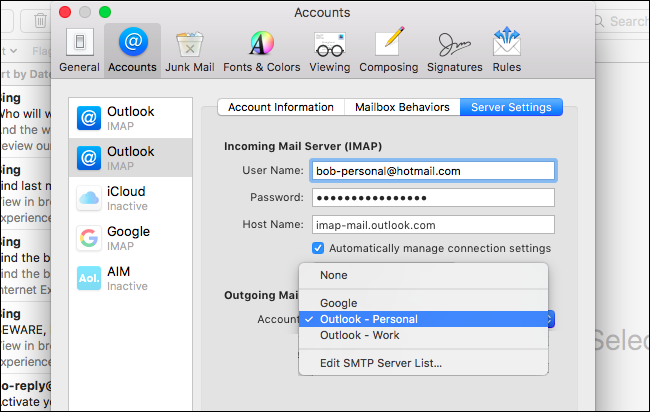Choose None in outgoing account menu
Image resolution: width=650 pixels, height=412 pixels.
[423, 275]
